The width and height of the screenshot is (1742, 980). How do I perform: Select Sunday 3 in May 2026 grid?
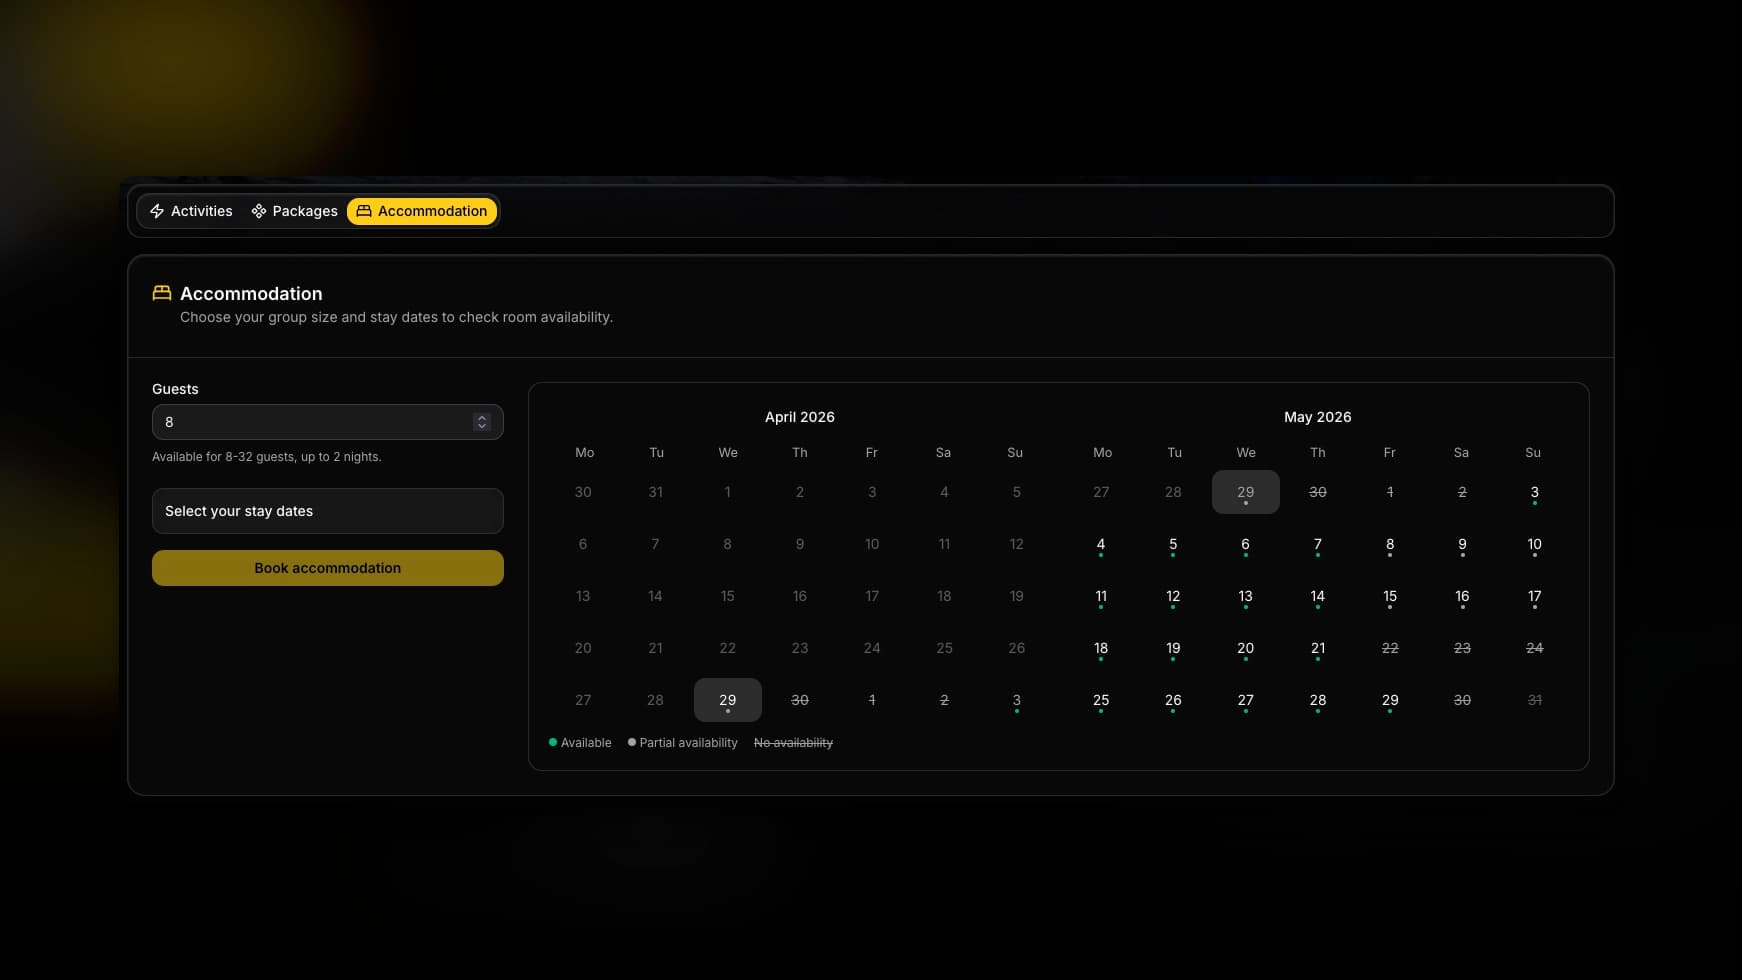click(1534, 493)
